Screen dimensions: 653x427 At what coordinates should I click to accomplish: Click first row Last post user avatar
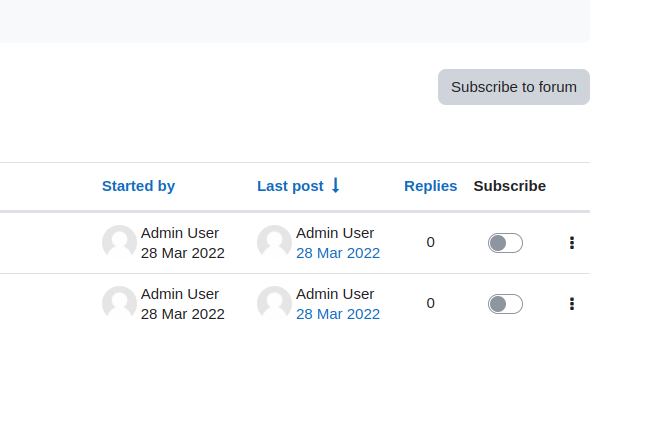point(274,242)
